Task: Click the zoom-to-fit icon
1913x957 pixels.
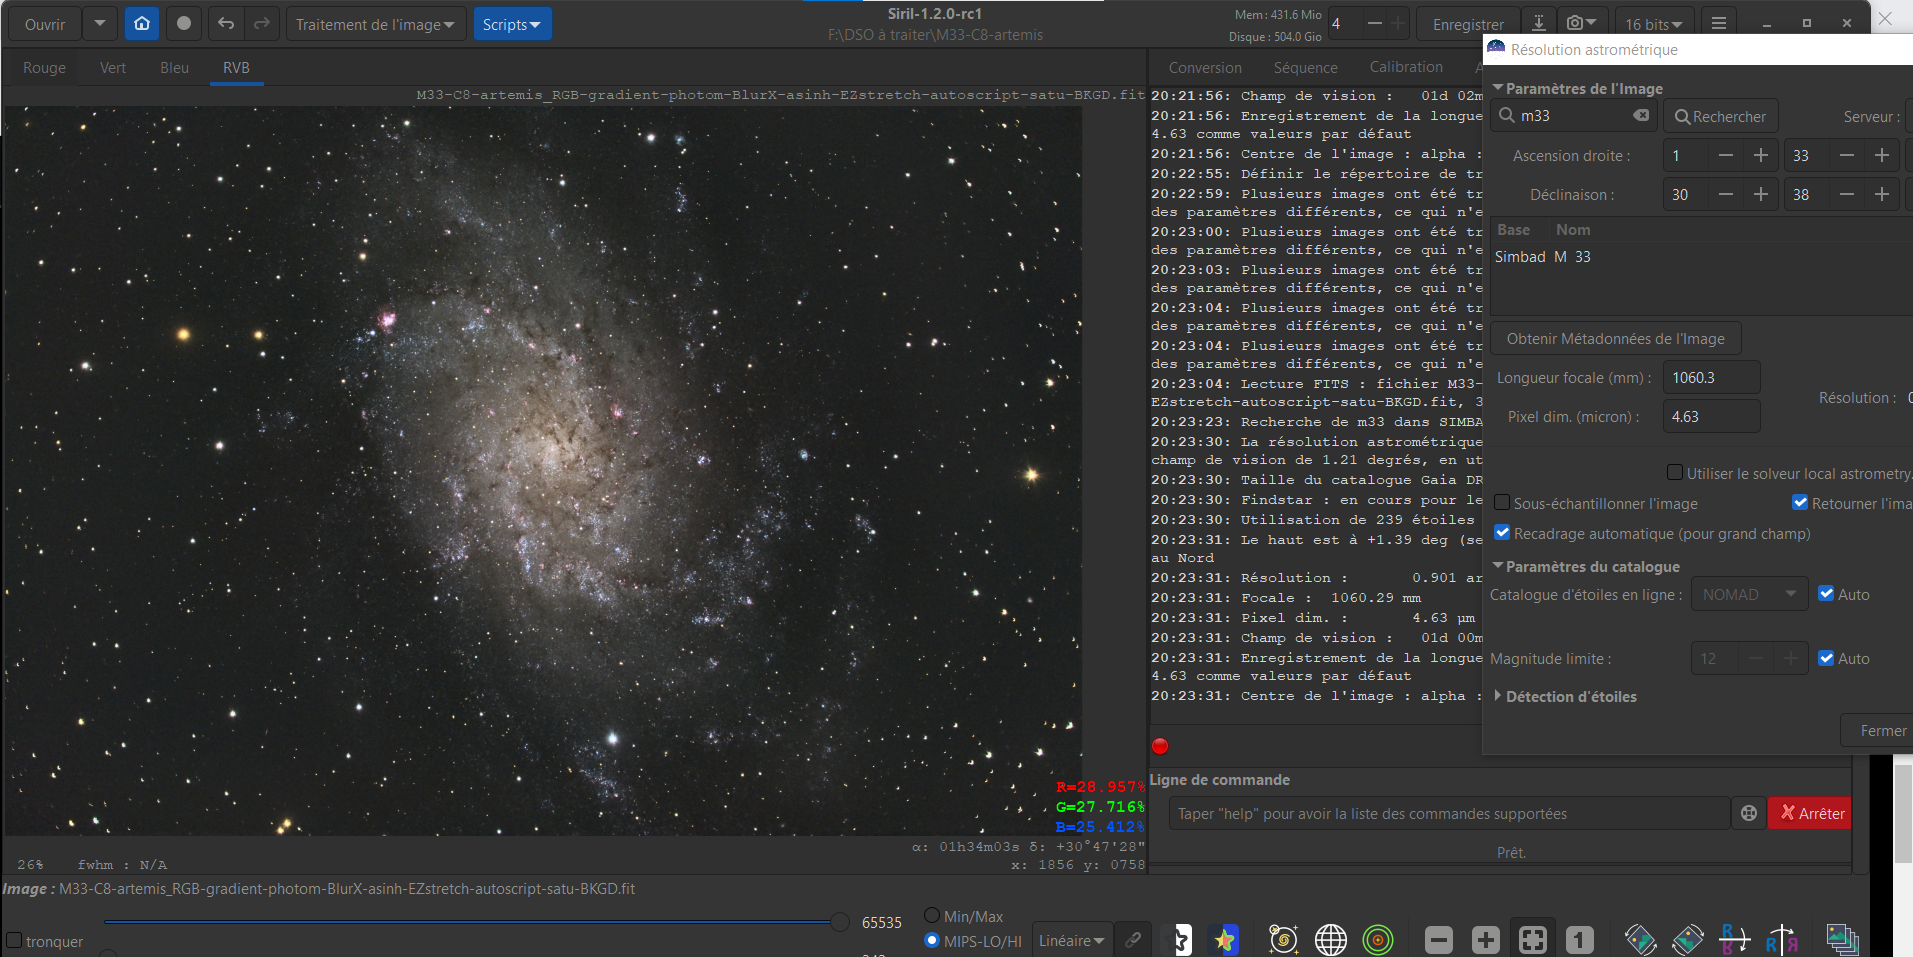Action: 1532,940
